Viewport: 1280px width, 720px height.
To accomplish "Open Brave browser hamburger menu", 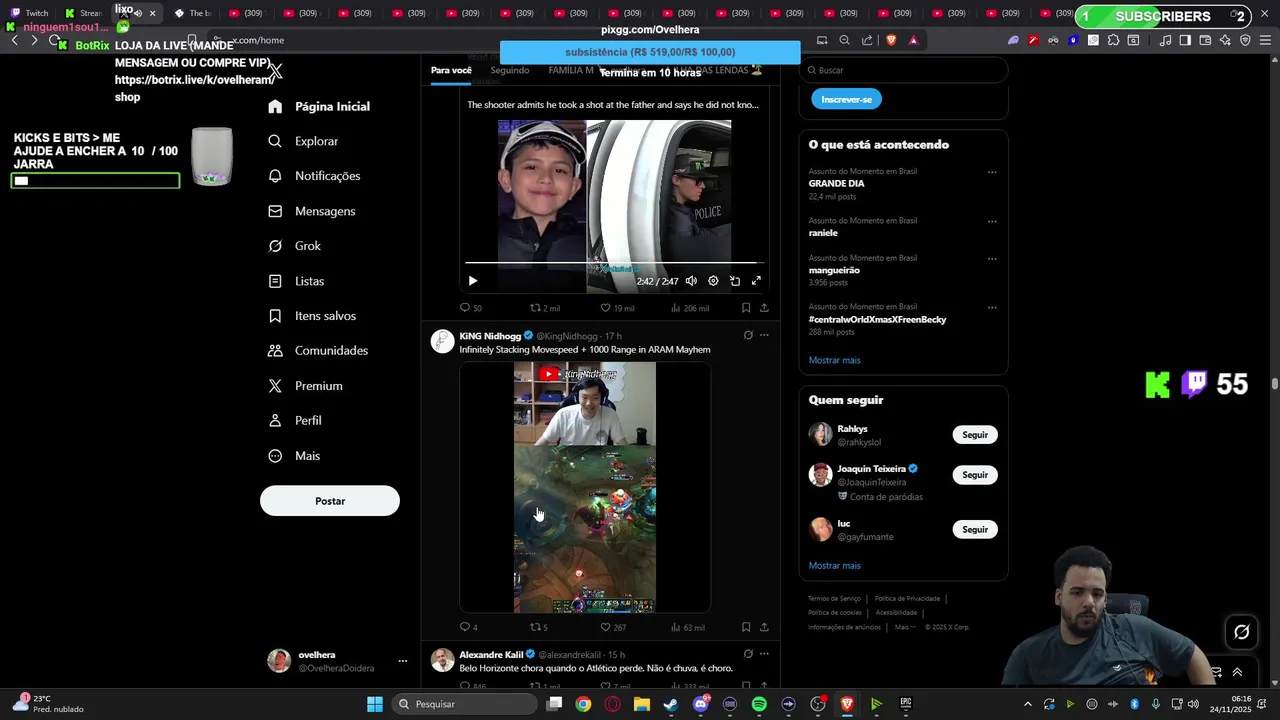I will 1265,40.
